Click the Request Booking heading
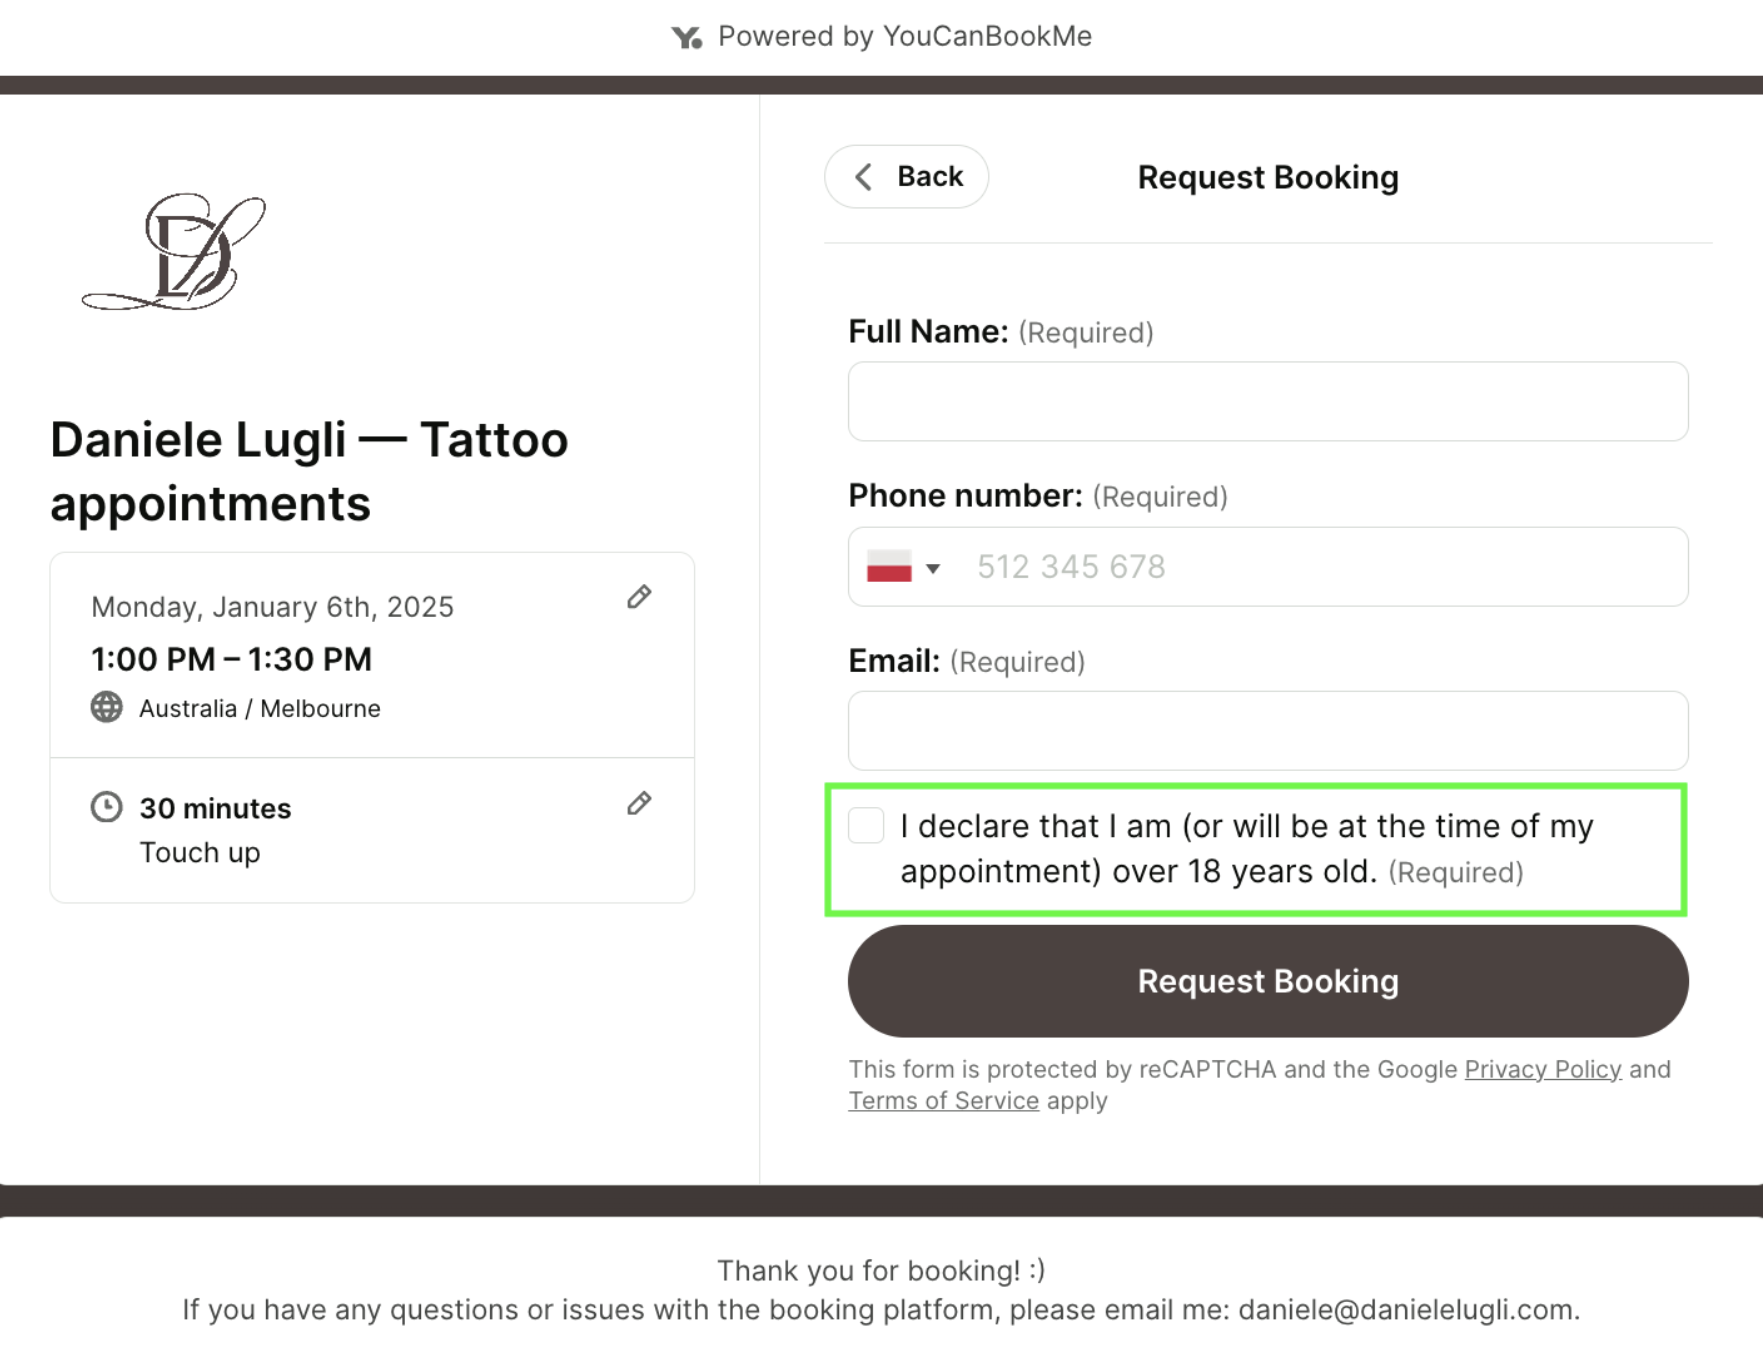This screenshot has height=1351, width=1763. (x=1268, y=177)
